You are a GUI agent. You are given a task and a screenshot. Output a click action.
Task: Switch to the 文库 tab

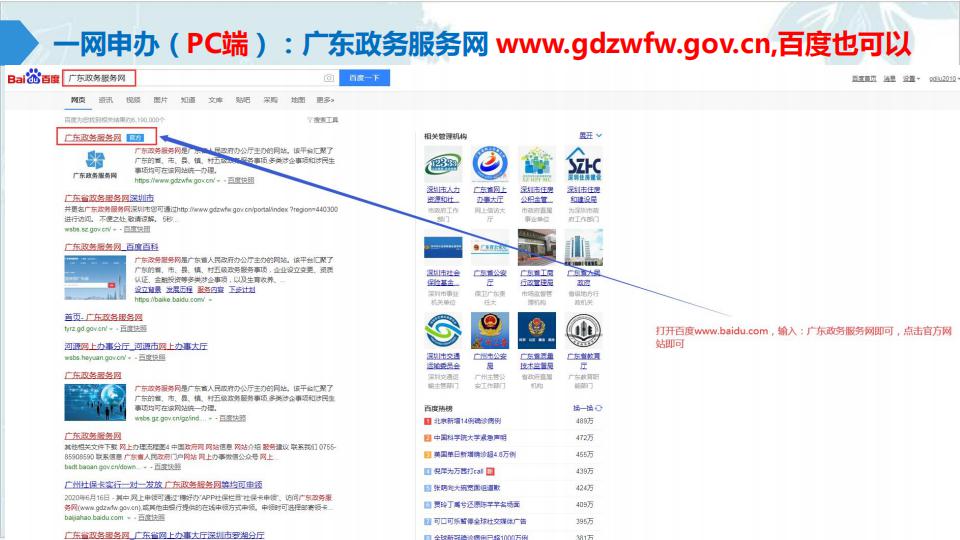216,100
